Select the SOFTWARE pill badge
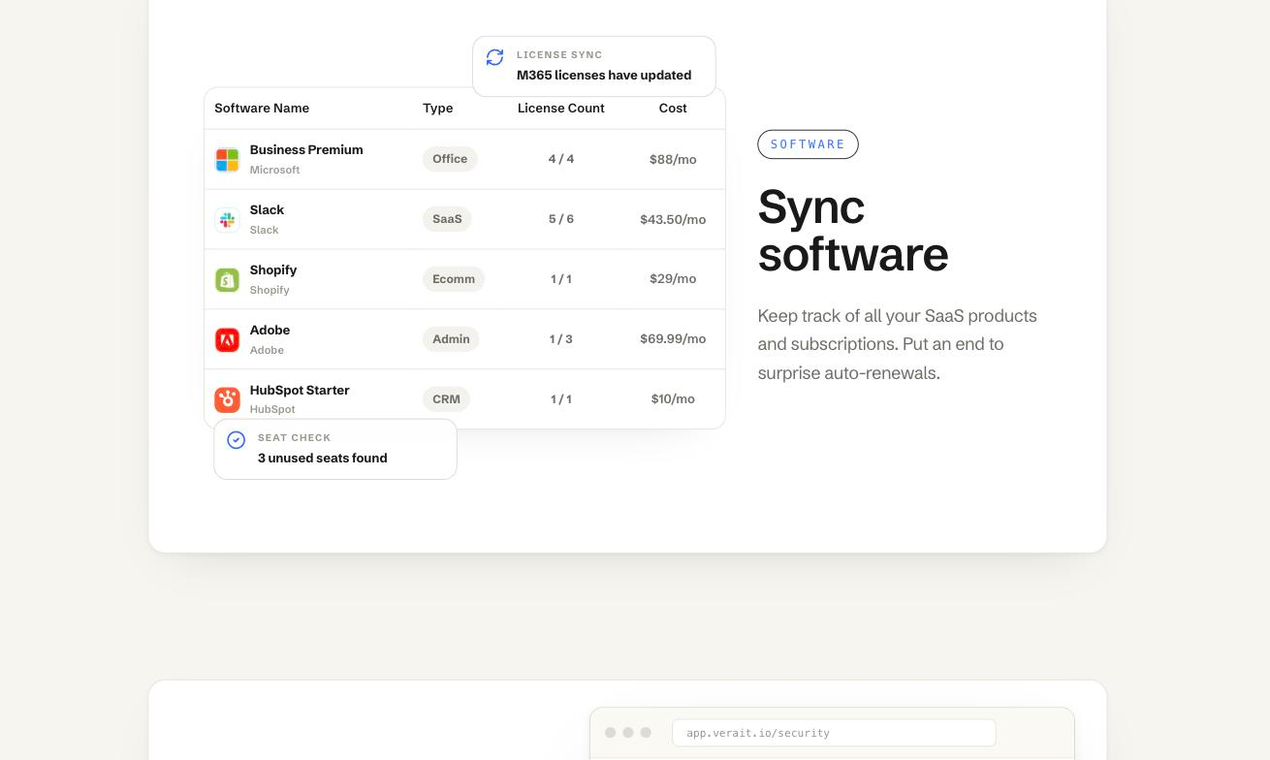The height and width of the screenshot is (760, 1270). click(808, 144)
